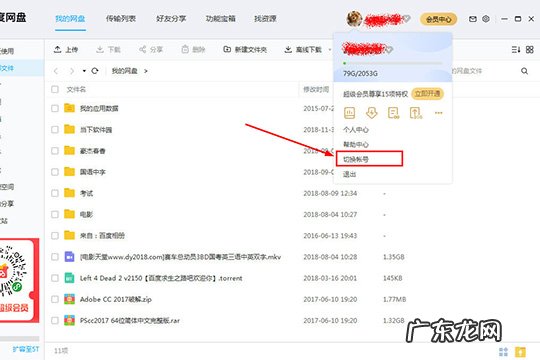Click the video file icon of the .mkv

[69, 257]
